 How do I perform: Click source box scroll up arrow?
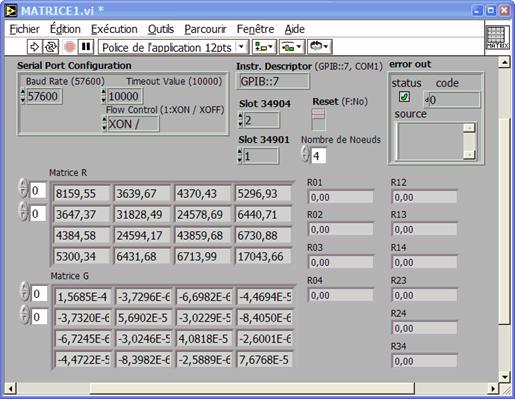[469, 128]
